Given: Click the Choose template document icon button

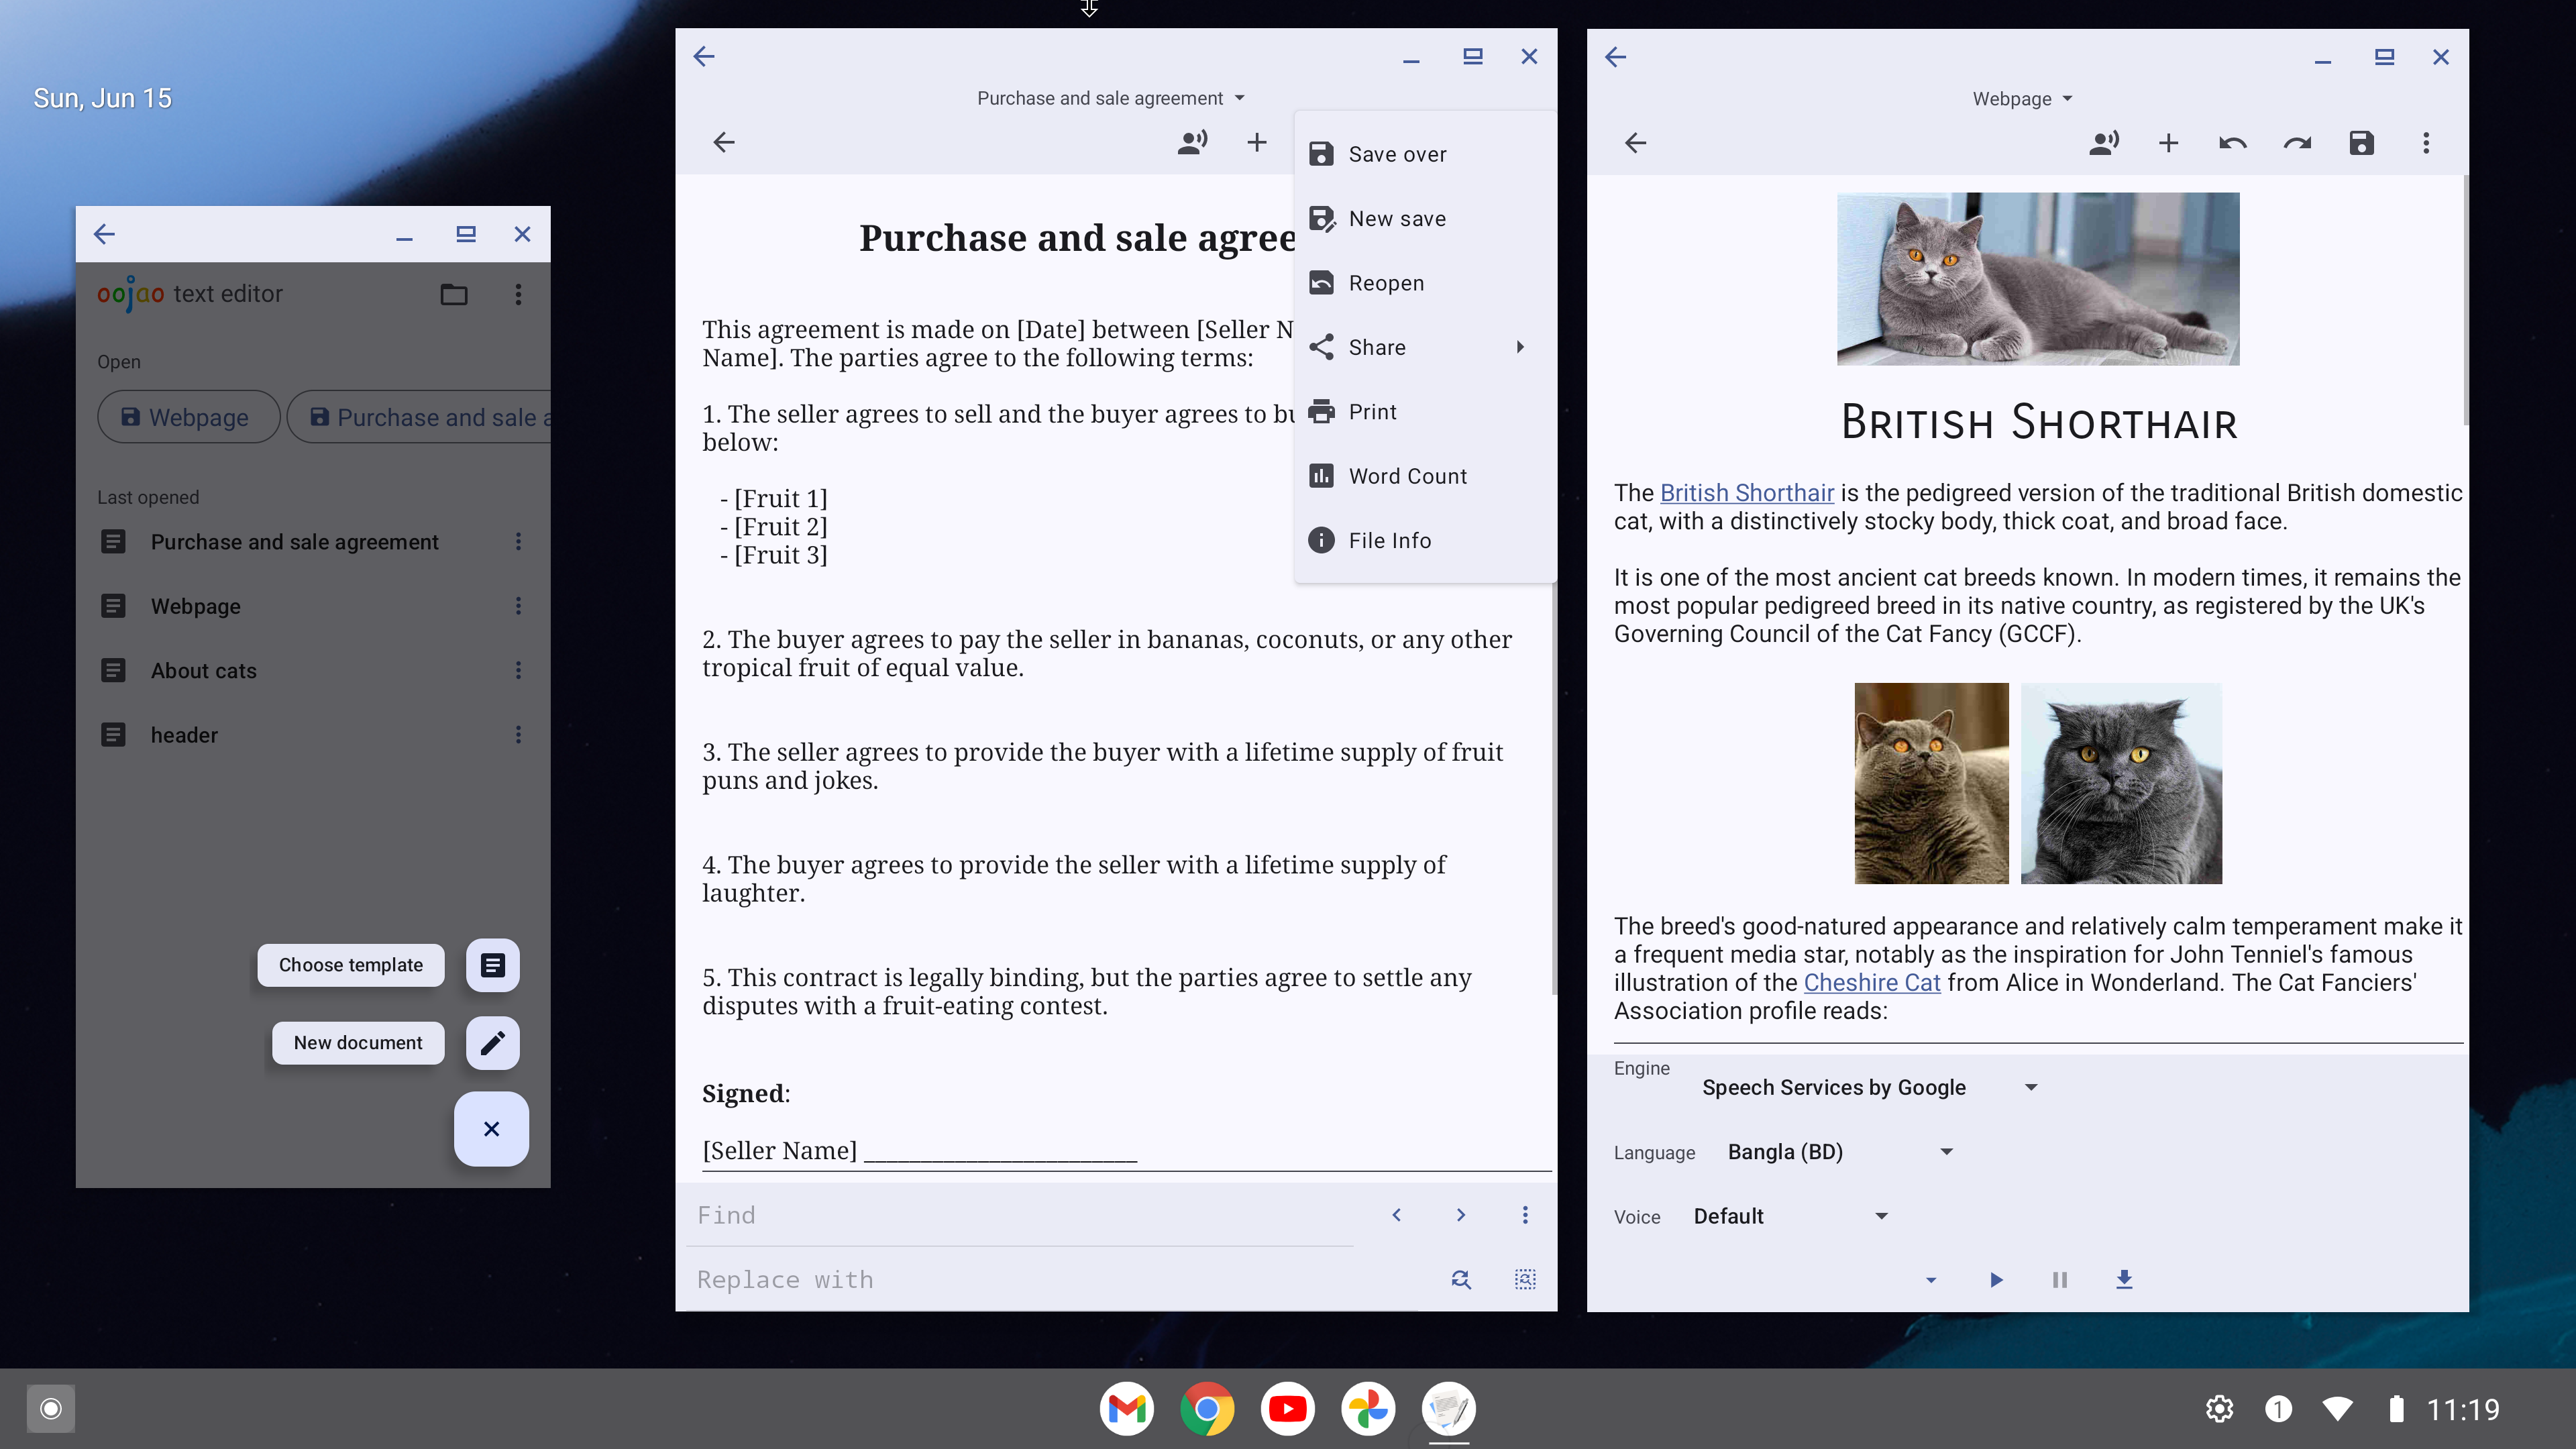Looking at the screenshot, I should [492, 965].
